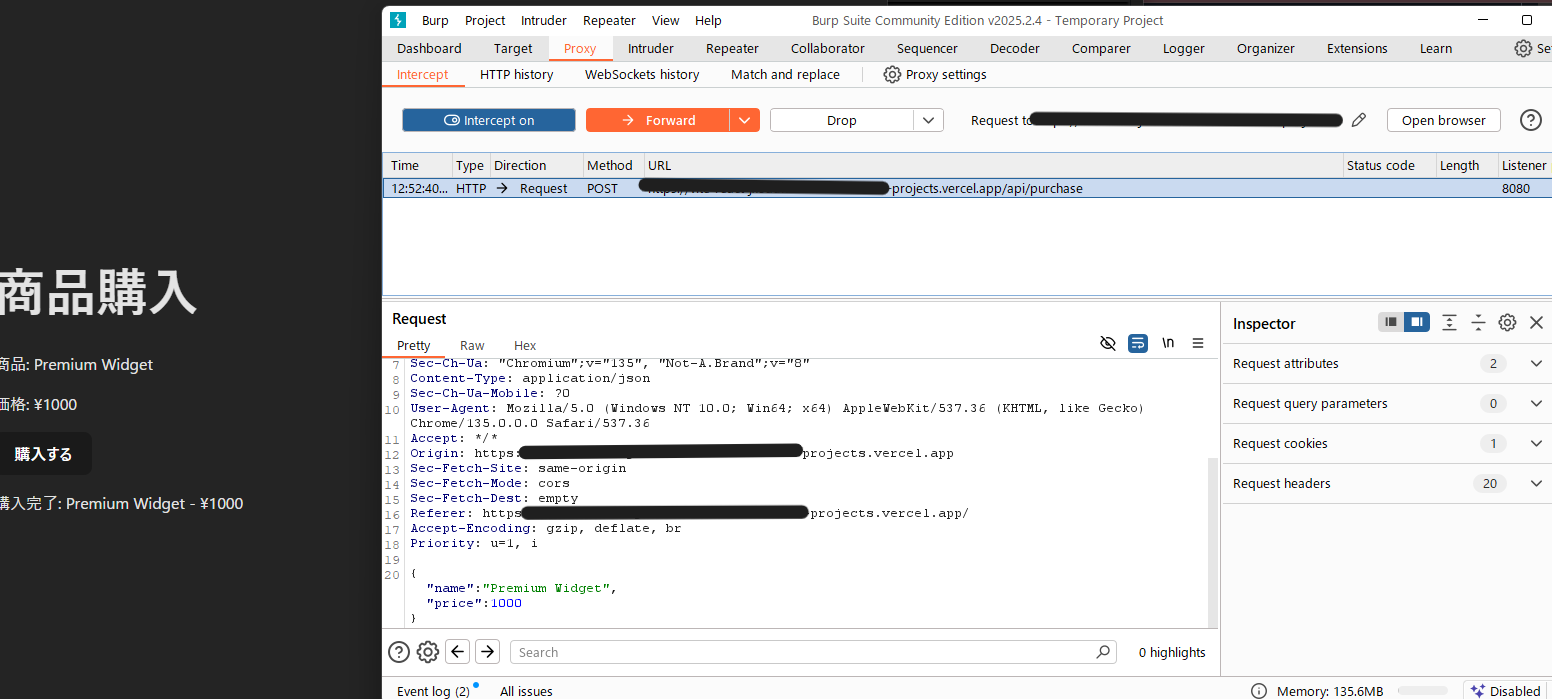Switch to the Comparer tab
The image size is (1552, 699).
click(1101, 48)
